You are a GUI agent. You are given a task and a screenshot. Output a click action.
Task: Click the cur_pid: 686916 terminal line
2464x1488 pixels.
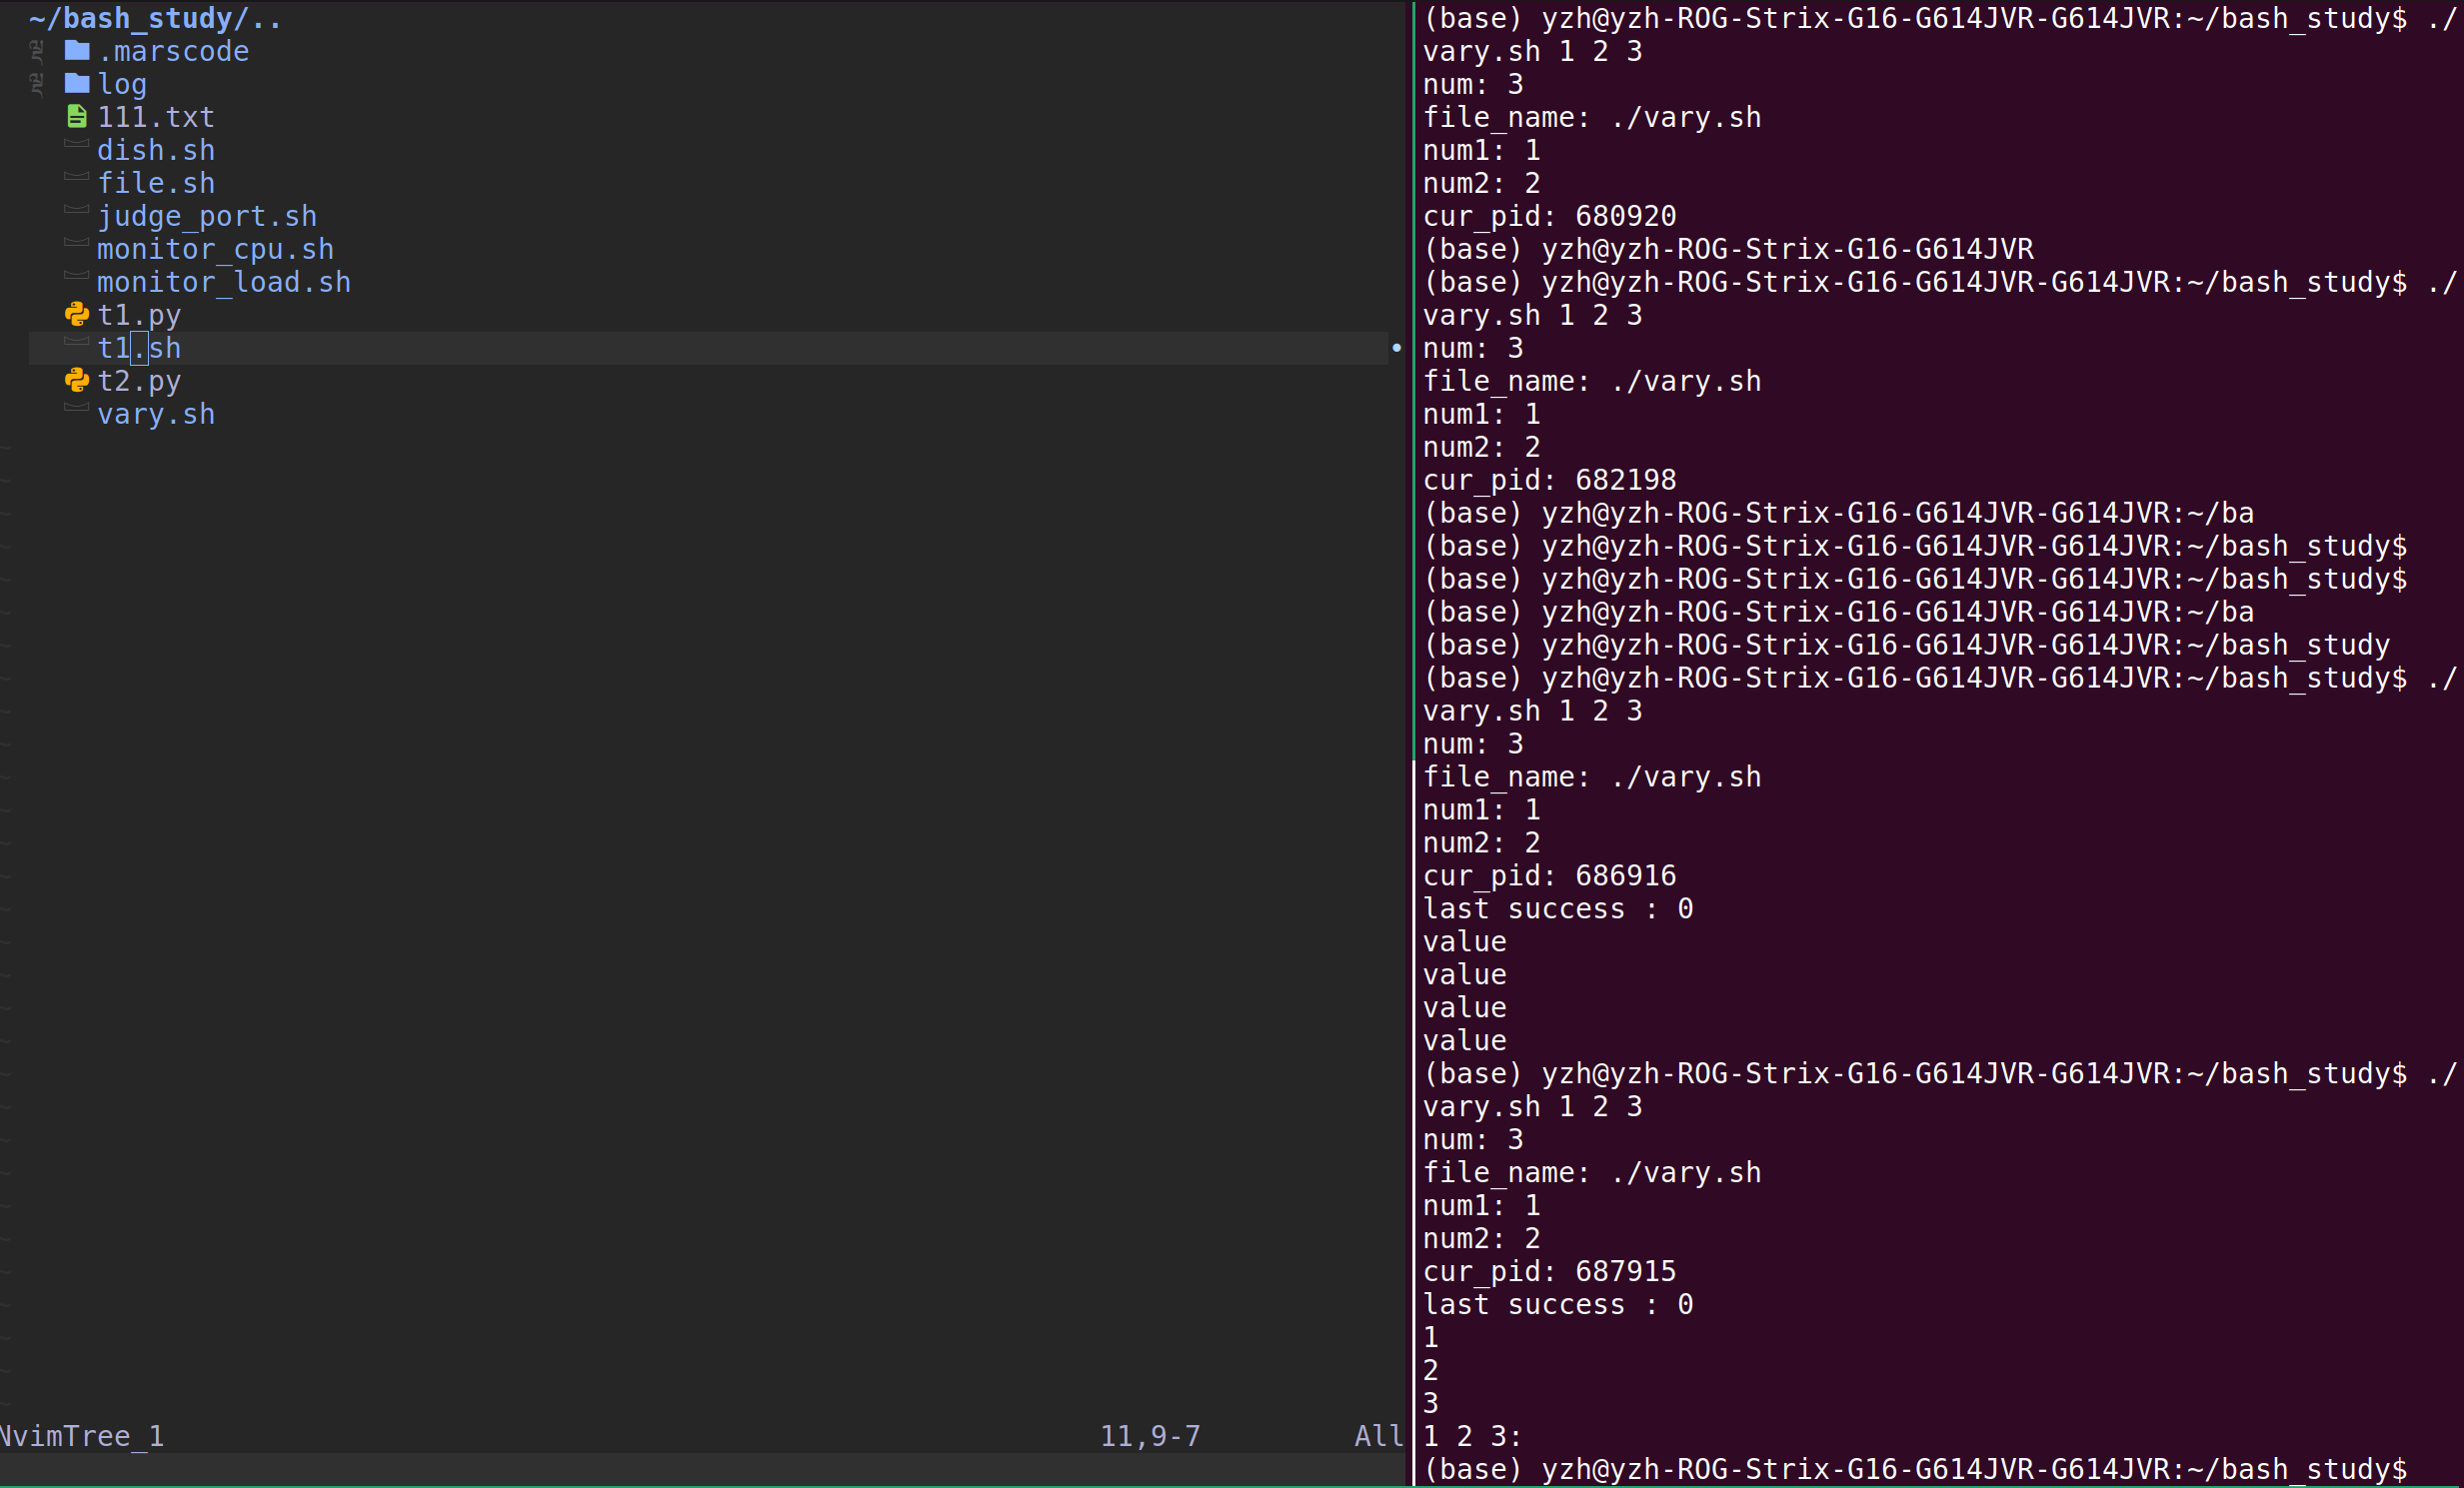click(1549, 876)
